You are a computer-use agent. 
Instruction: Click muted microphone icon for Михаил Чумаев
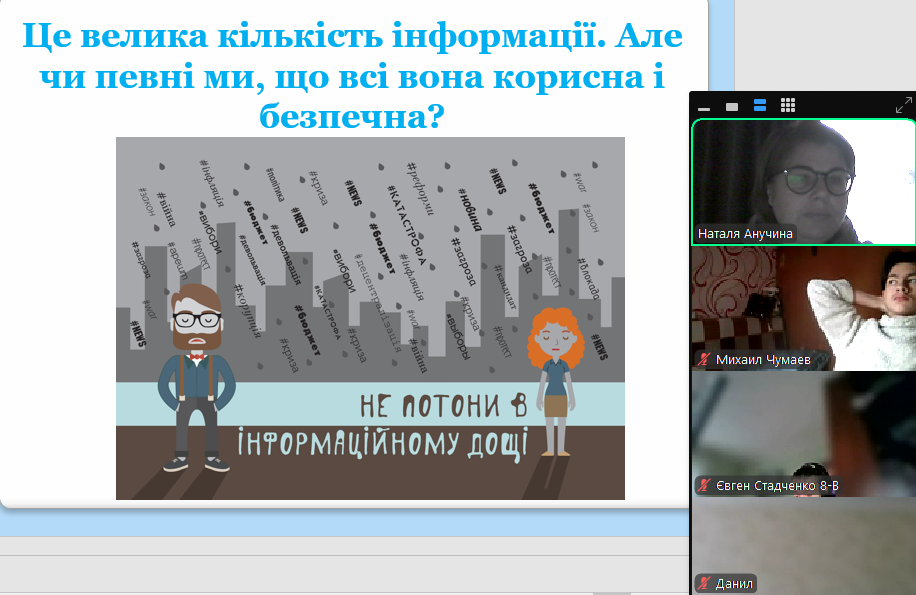tap(705, 359)
